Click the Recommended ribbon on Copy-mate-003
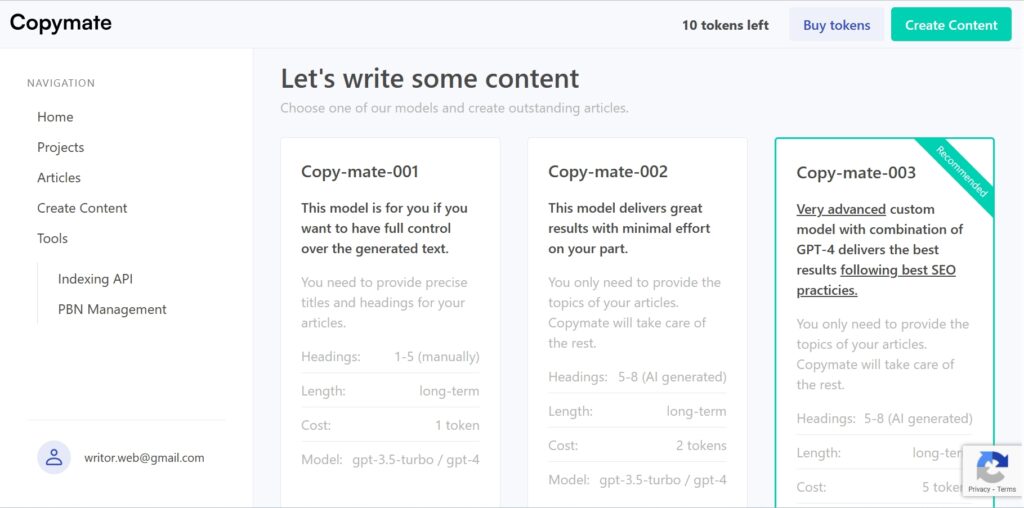Viewport: 1024px width, 508px height. click(x=961, y=172)
